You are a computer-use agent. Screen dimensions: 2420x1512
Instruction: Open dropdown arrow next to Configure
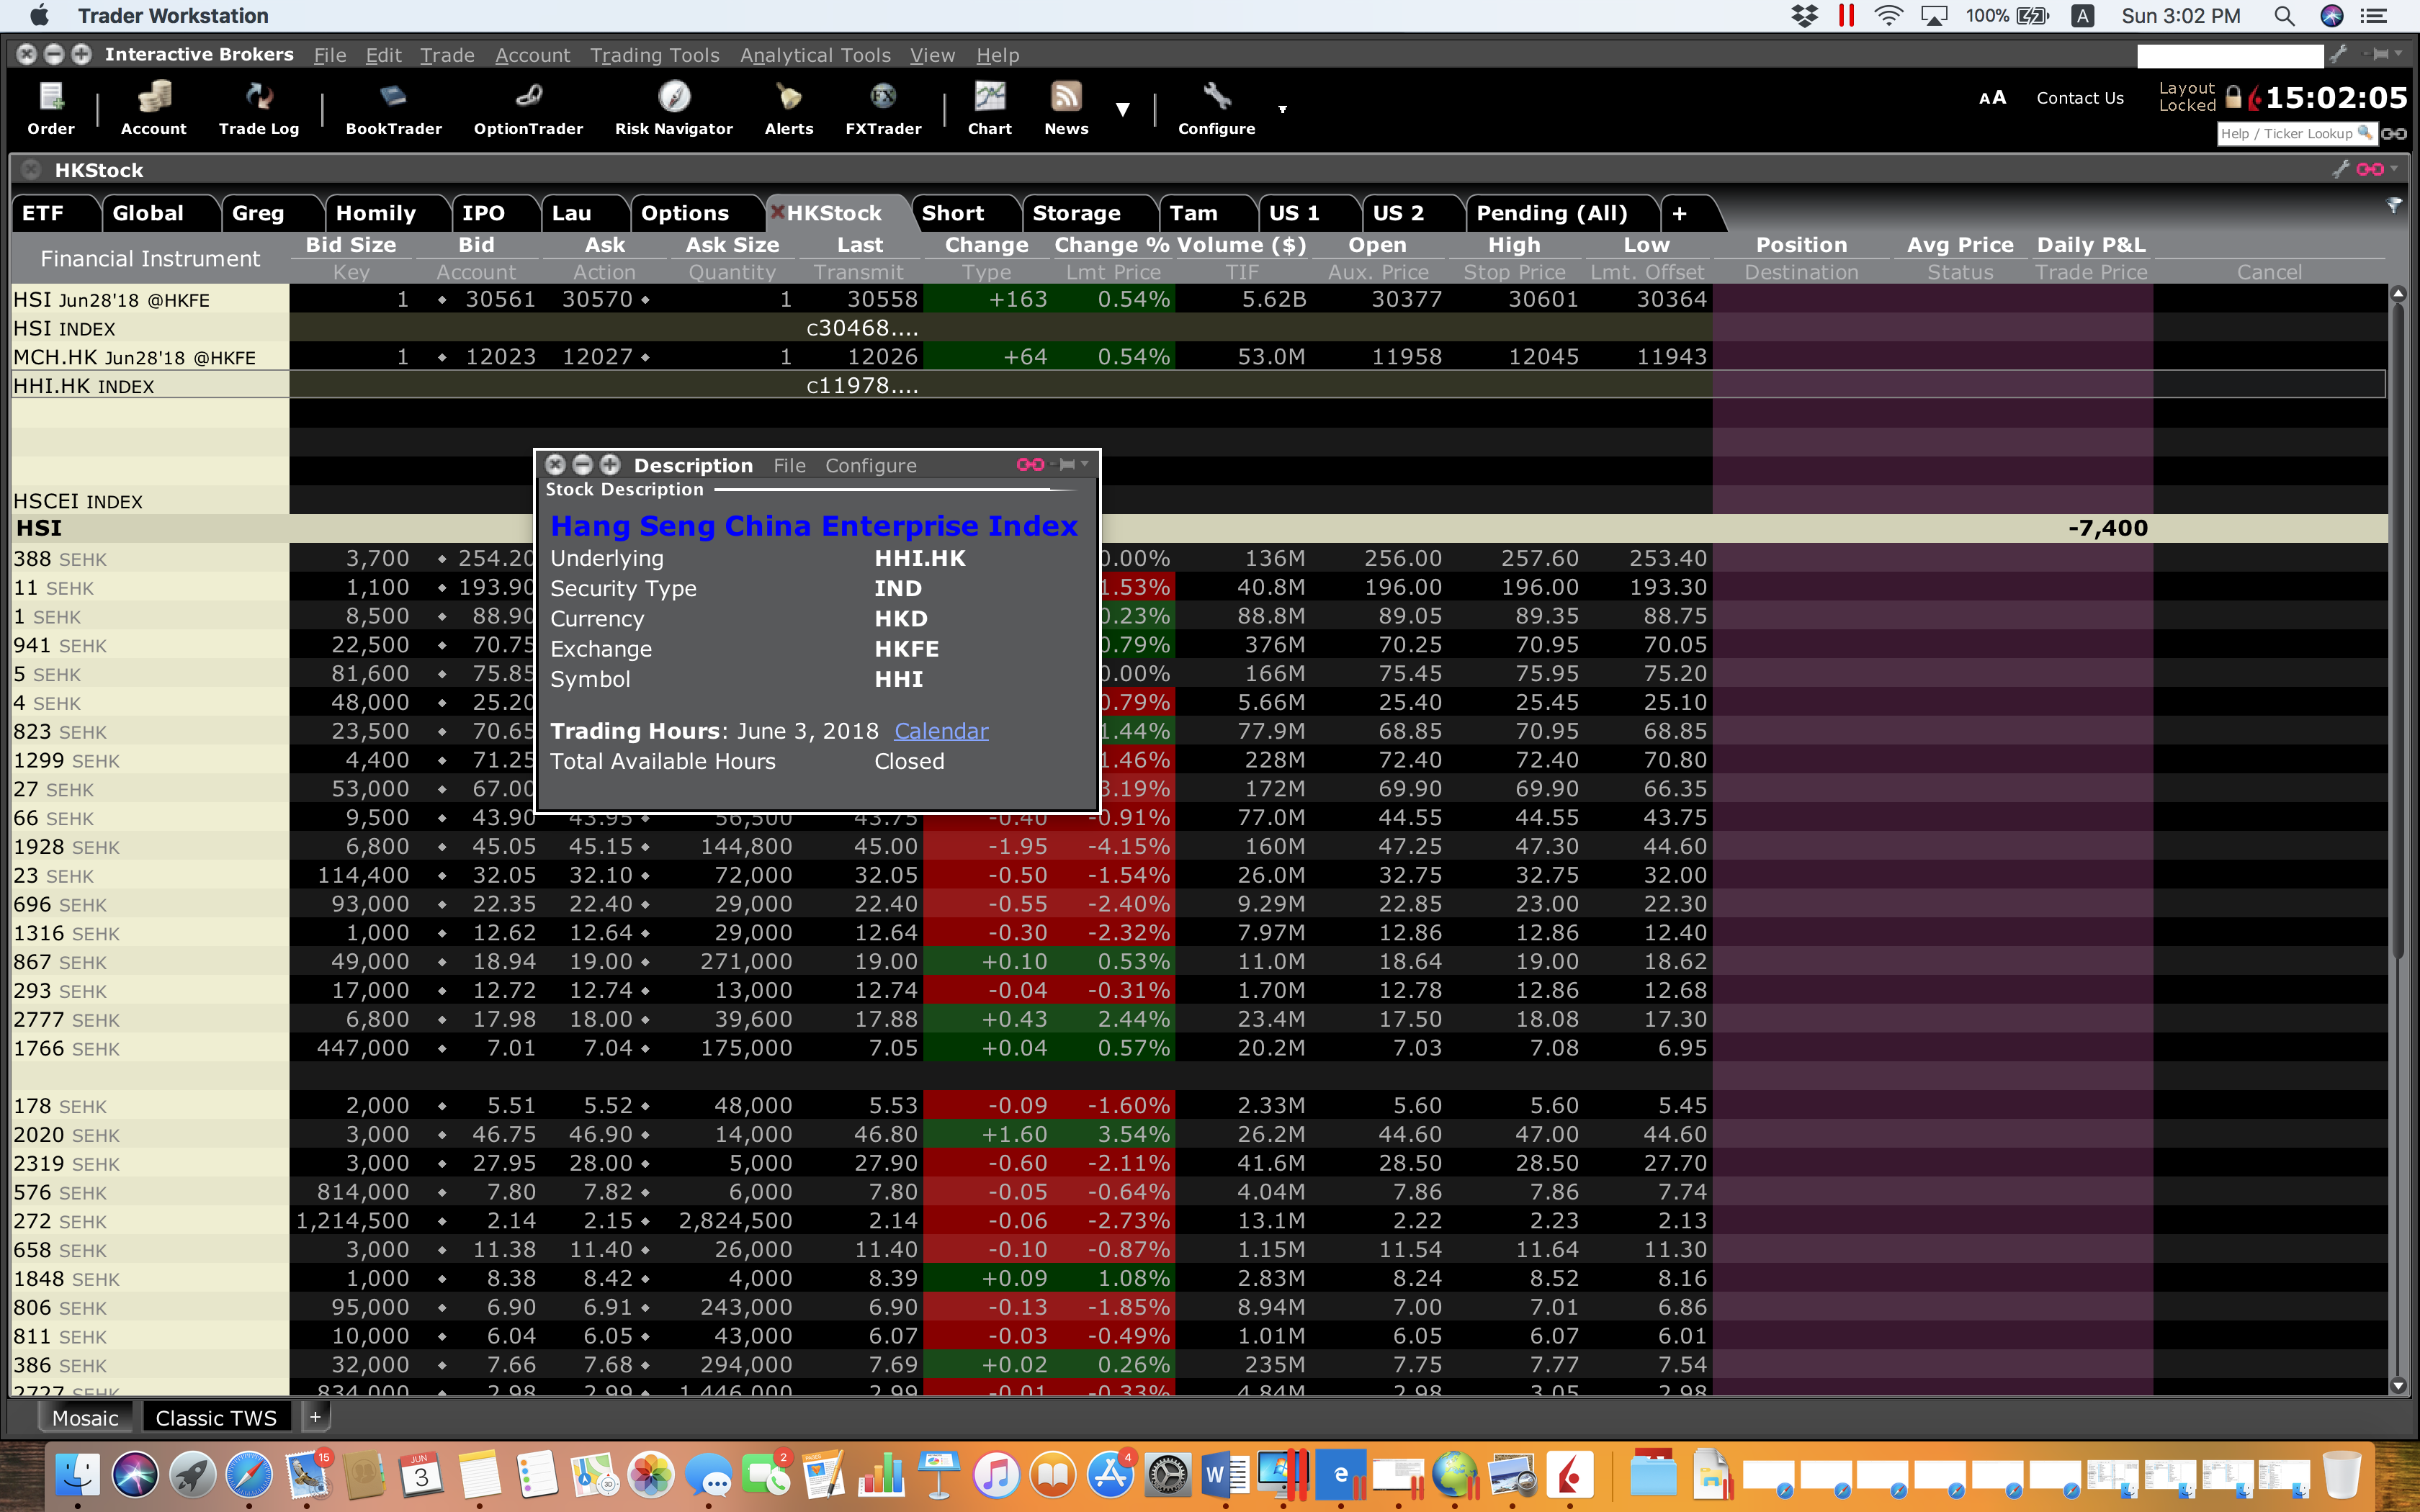pos(1282,109)
